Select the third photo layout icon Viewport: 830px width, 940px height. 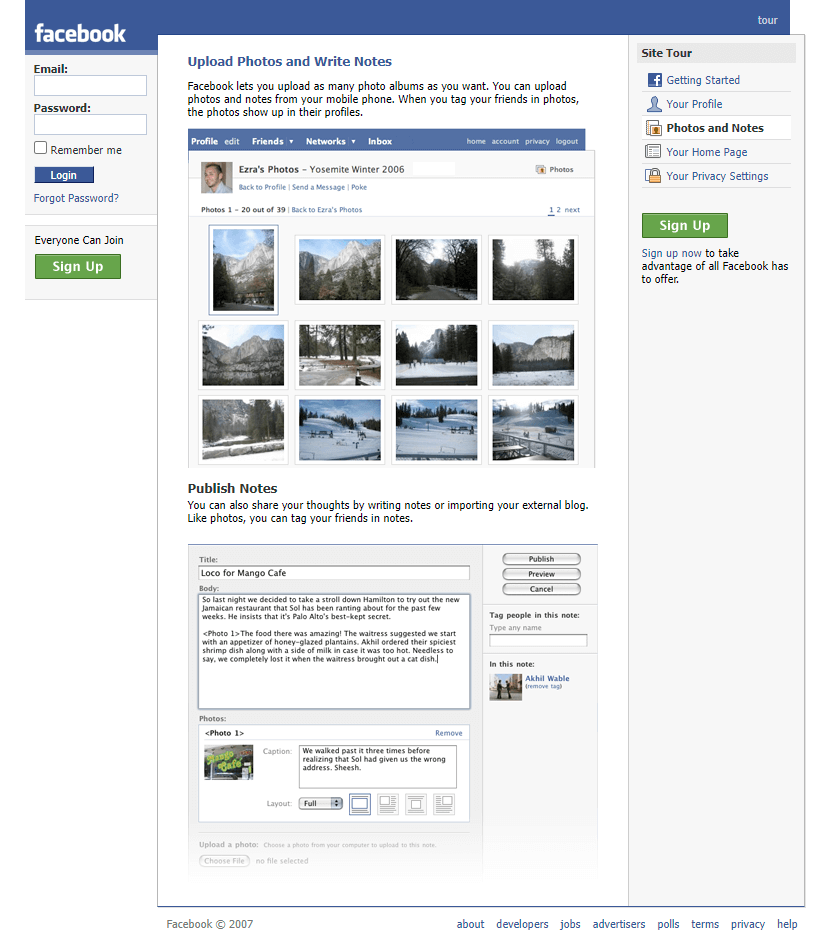416,804
